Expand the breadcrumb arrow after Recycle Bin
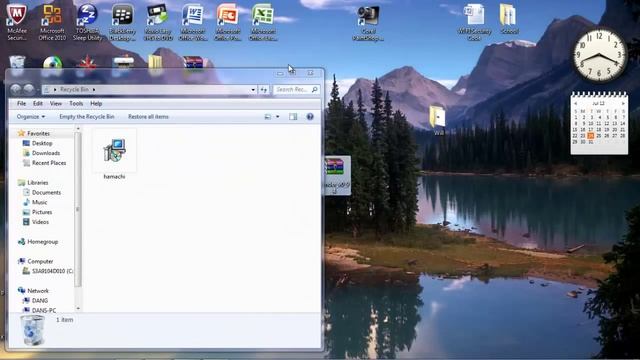This screenshot has width=640, height=360. click(94, 89)
